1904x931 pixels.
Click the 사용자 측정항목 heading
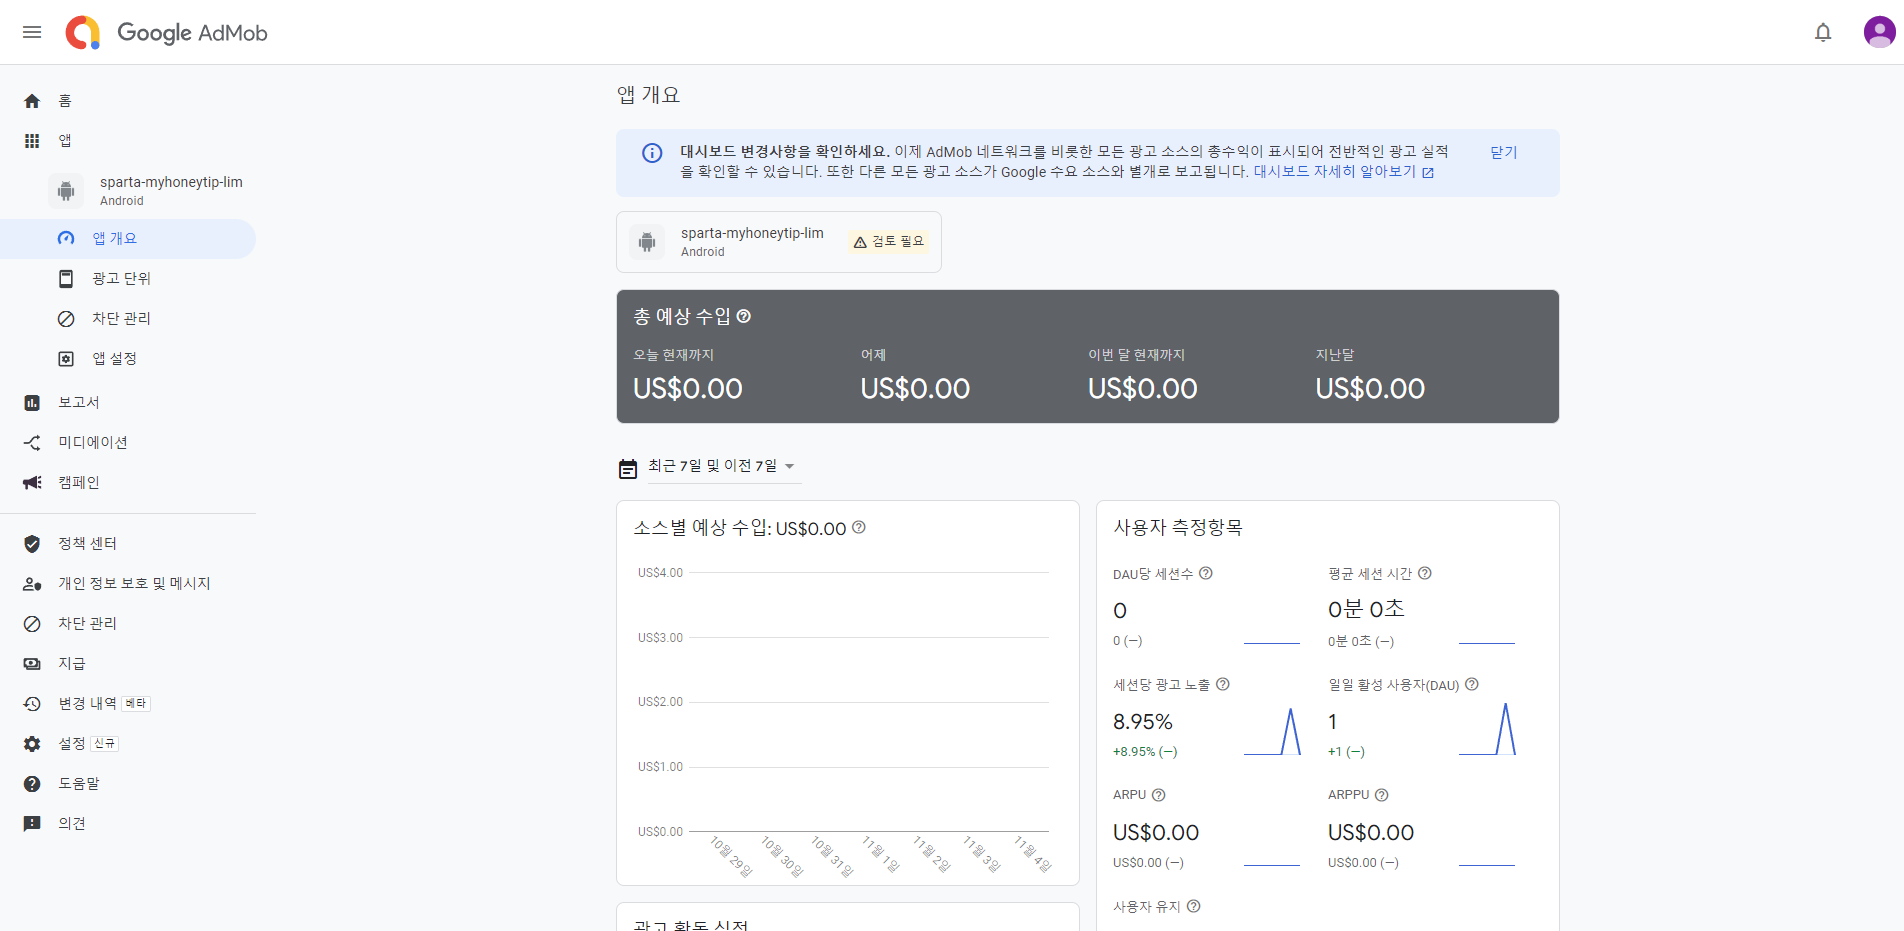tap(1178, 527)
